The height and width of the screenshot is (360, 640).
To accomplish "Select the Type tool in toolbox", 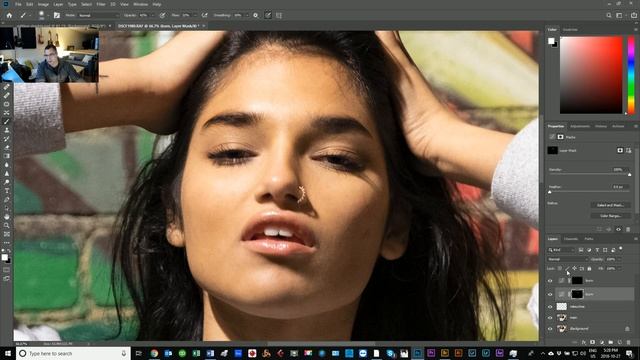I will click(7, 191).
